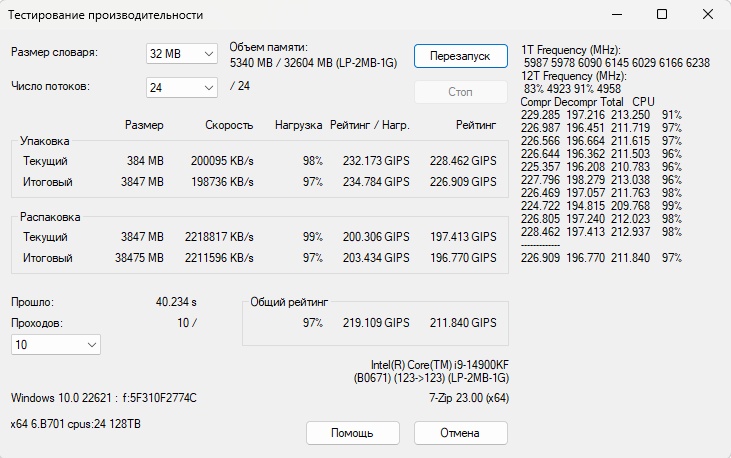Viewport: 731px width, 458px height.
Task: Click the Общий рейтинг 211.840 GIPS value
Action: (x=463, y=323)
